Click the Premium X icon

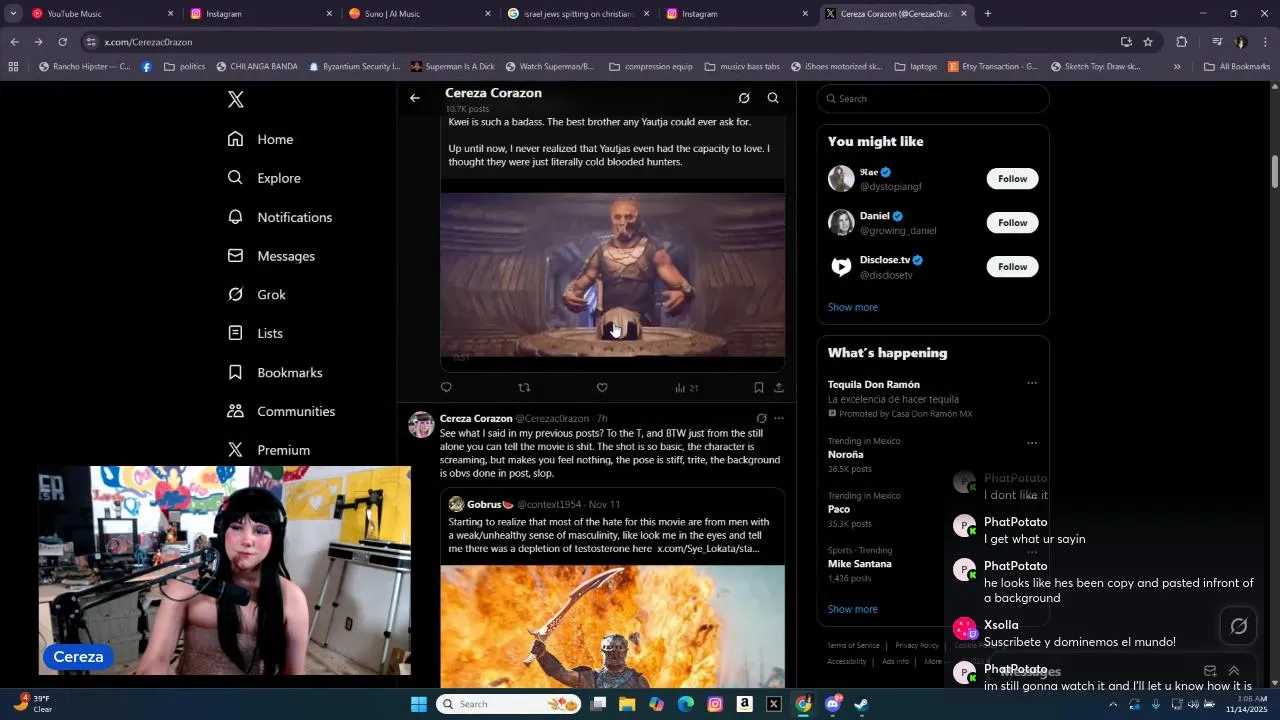pos(236,450)
